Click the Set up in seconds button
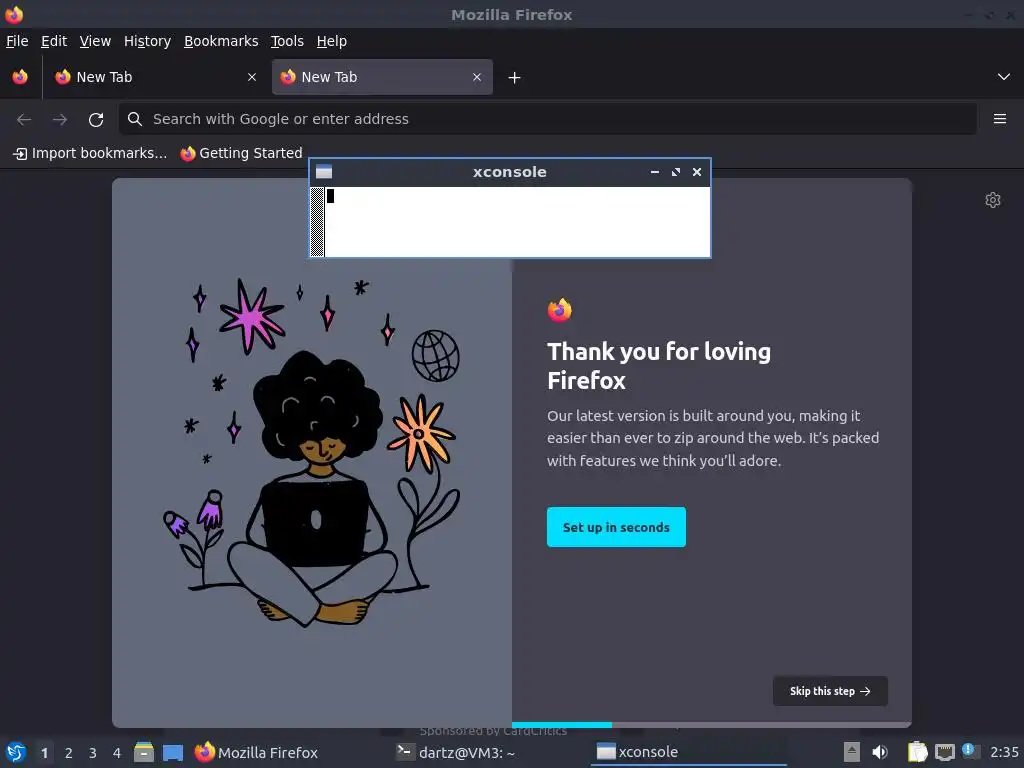Image resolution: width=1024 pixels, height=768 pixels. tap(616, 527)
